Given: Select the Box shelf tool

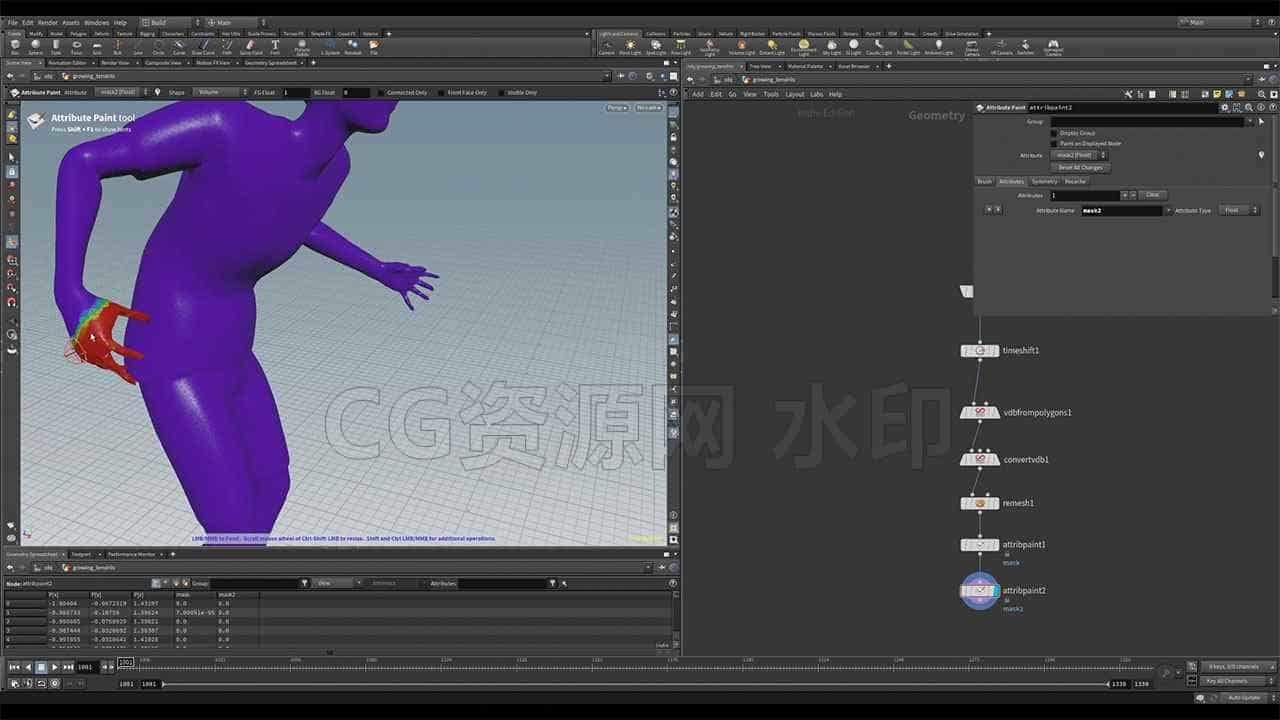Looking at the screenshot, I should pos(15,46).
